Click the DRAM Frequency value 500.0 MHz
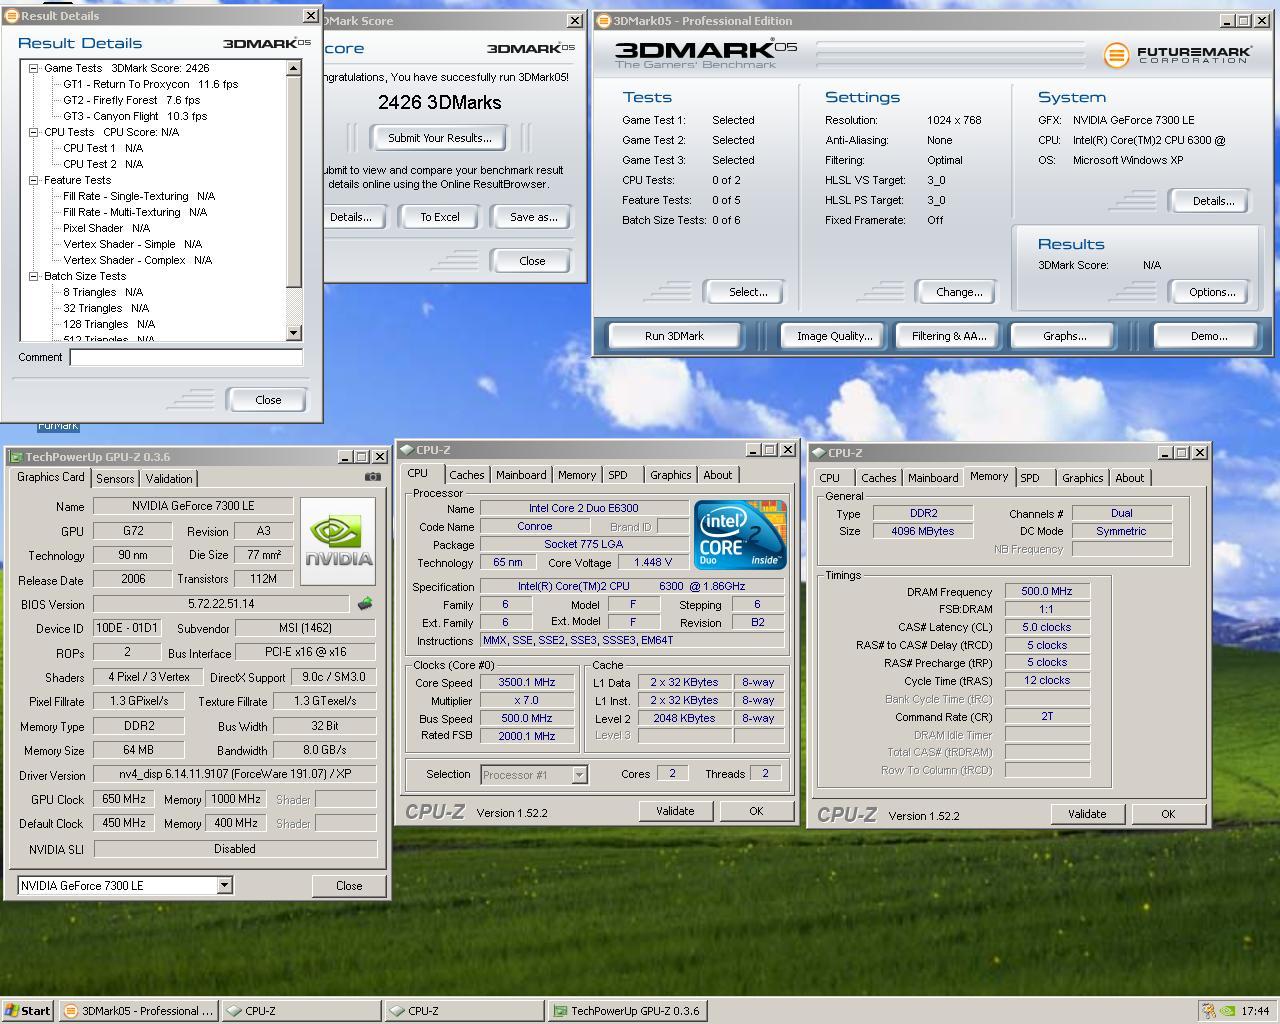Screen dimensions: 1280x1024 click(x=1046, y=591)
